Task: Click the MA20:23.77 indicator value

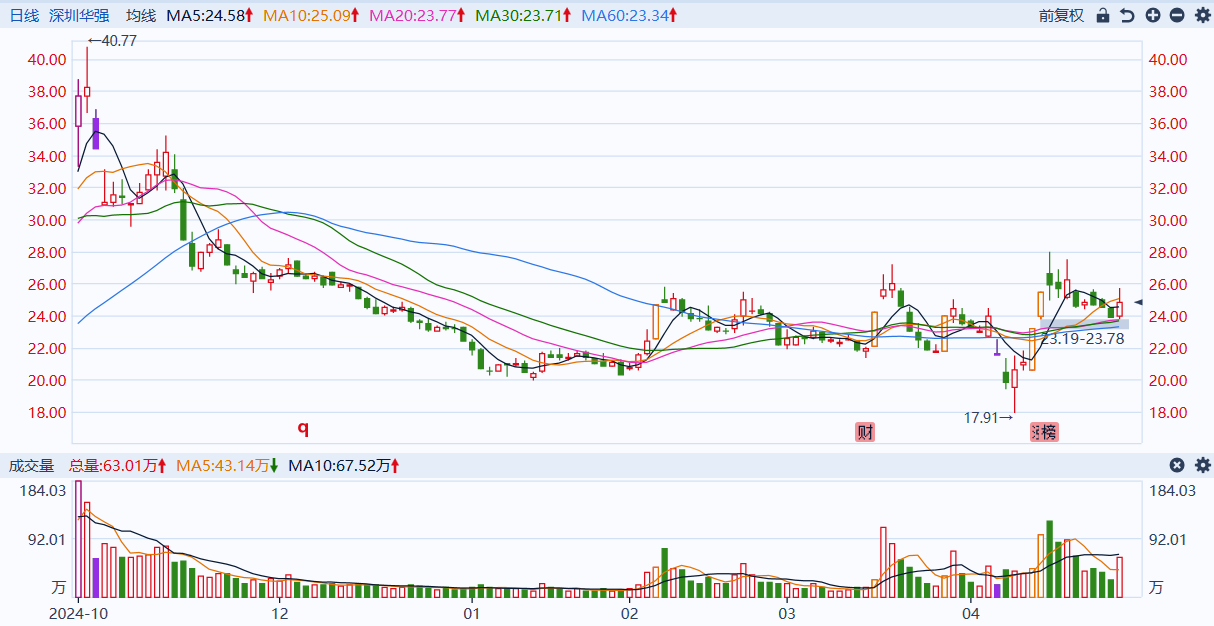Action: point(415,15)
